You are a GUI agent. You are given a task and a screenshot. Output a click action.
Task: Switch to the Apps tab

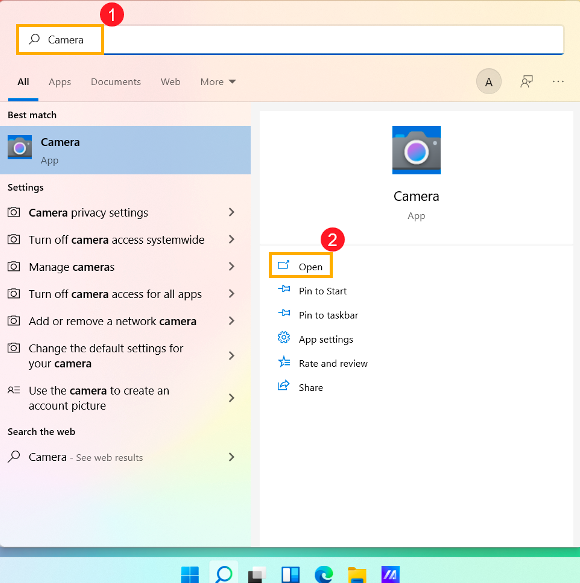[59, 82]
